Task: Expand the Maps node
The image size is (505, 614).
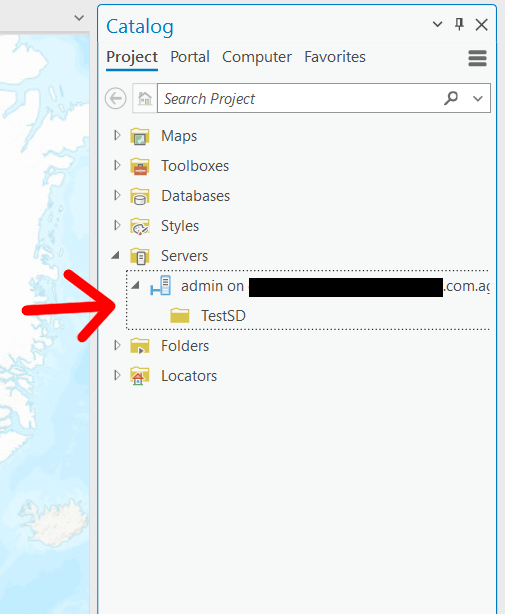Action: [x=117, y=135]
